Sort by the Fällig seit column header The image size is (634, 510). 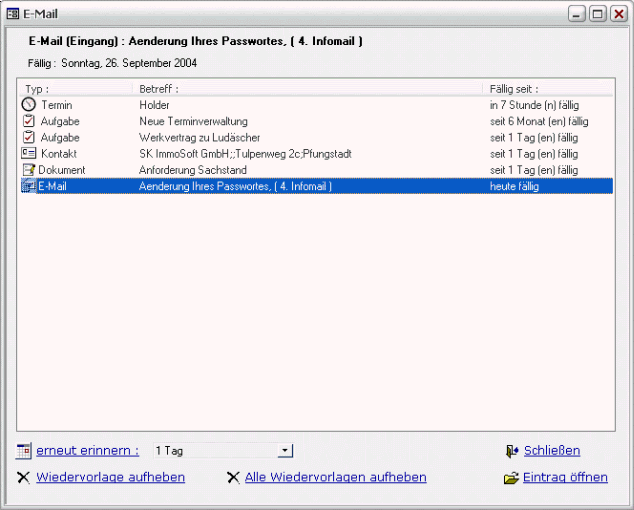click(x=516, y=89)
